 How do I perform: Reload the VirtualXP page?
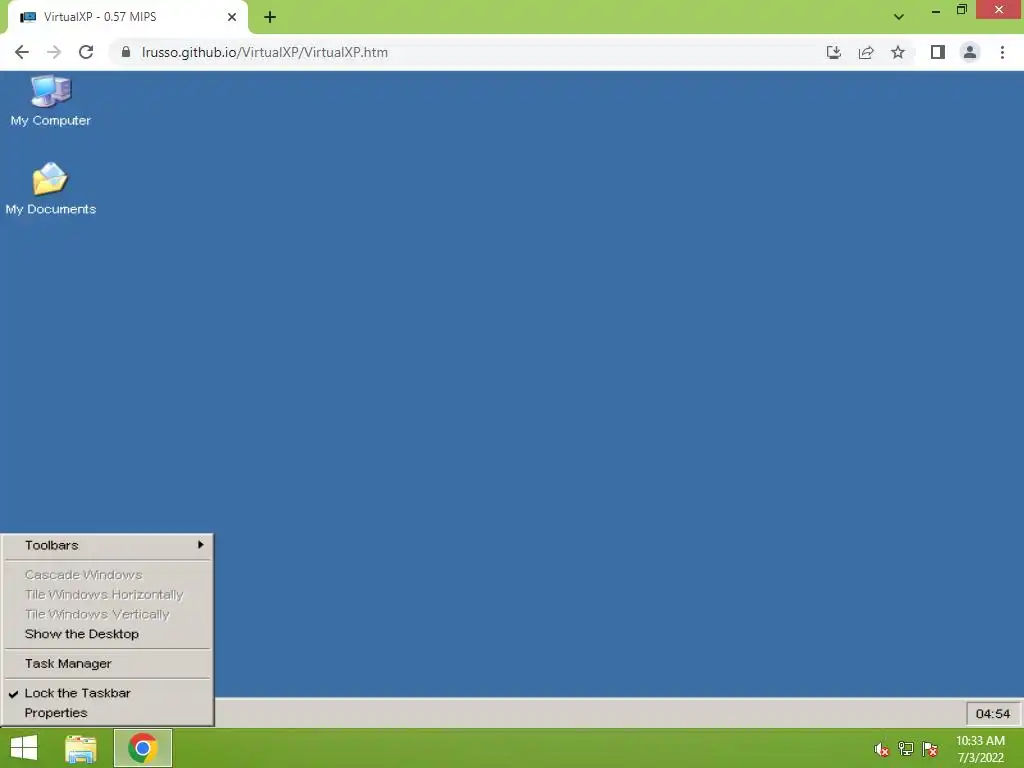86,52
